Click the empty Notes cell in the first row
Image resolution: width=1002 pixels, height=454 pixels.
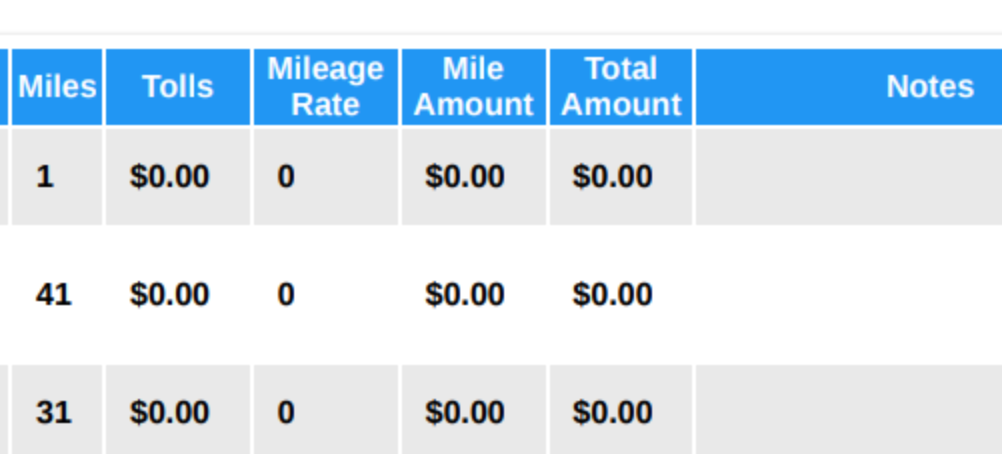[849, 176]
